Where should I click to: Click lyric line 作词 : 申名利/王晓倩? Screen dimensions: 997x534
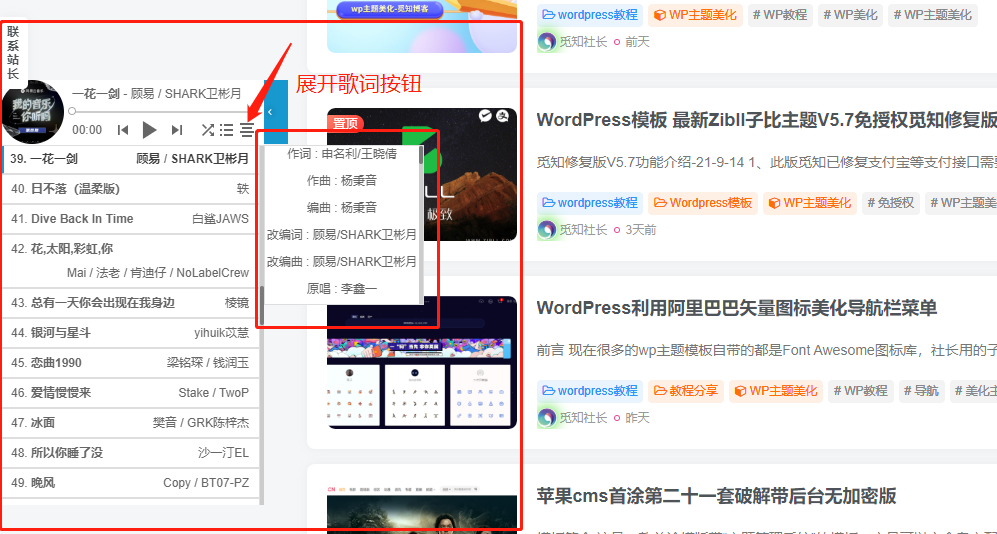(342, 154)
